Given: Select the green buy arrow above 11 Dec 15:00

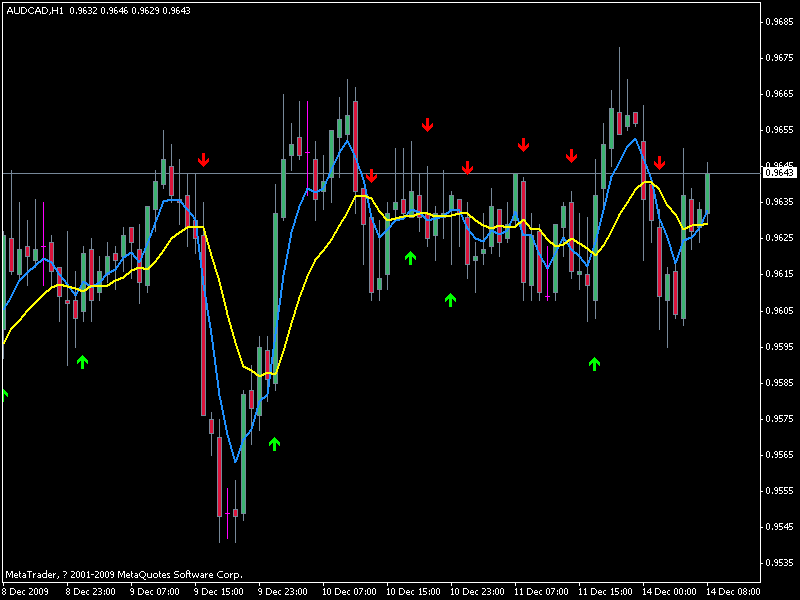Looking at the screenshot, I should click(594, 364).
